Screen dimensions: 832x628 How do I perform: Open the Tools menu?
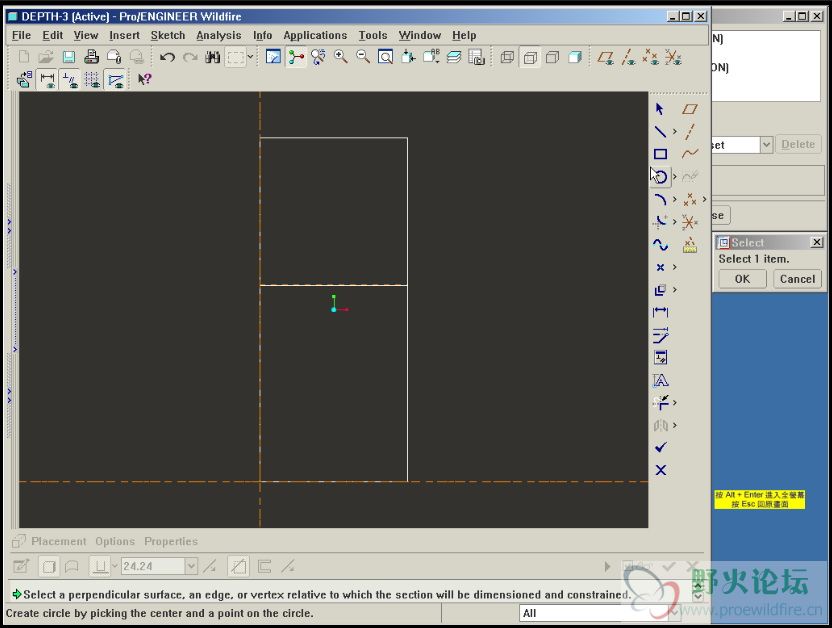tap(372, 36)
